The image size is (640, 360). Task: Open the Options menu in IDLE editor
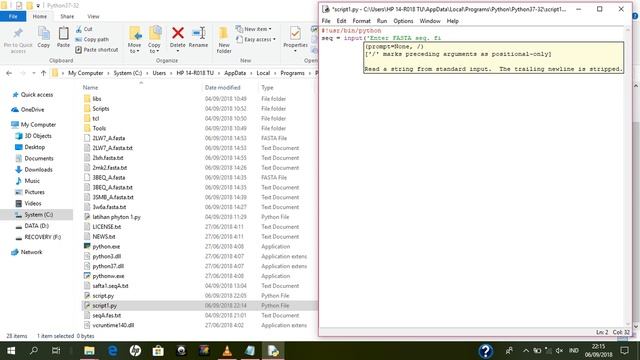(x=403, y=21)
